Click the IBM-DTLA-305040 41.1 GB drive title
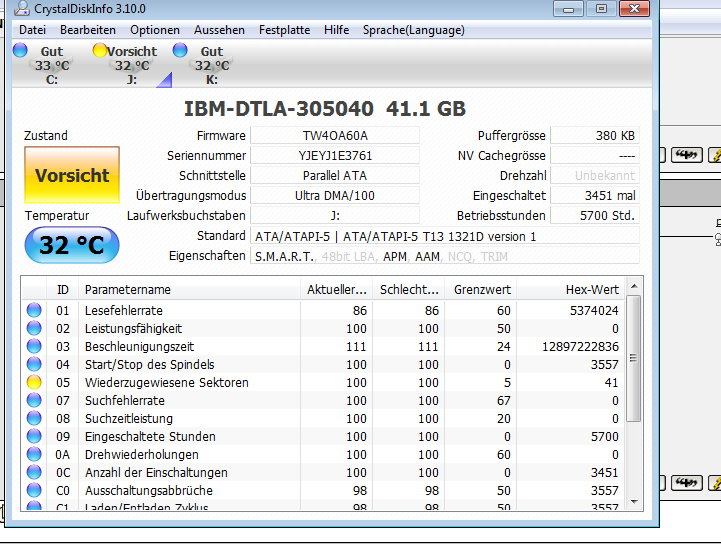 click(325, 109)
